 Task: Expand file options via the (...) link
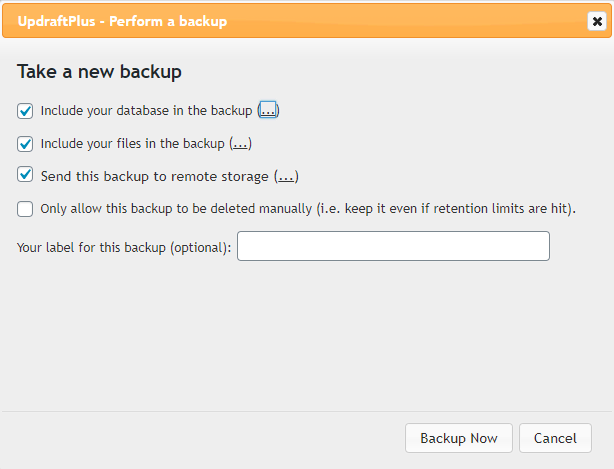pos(240,143)
